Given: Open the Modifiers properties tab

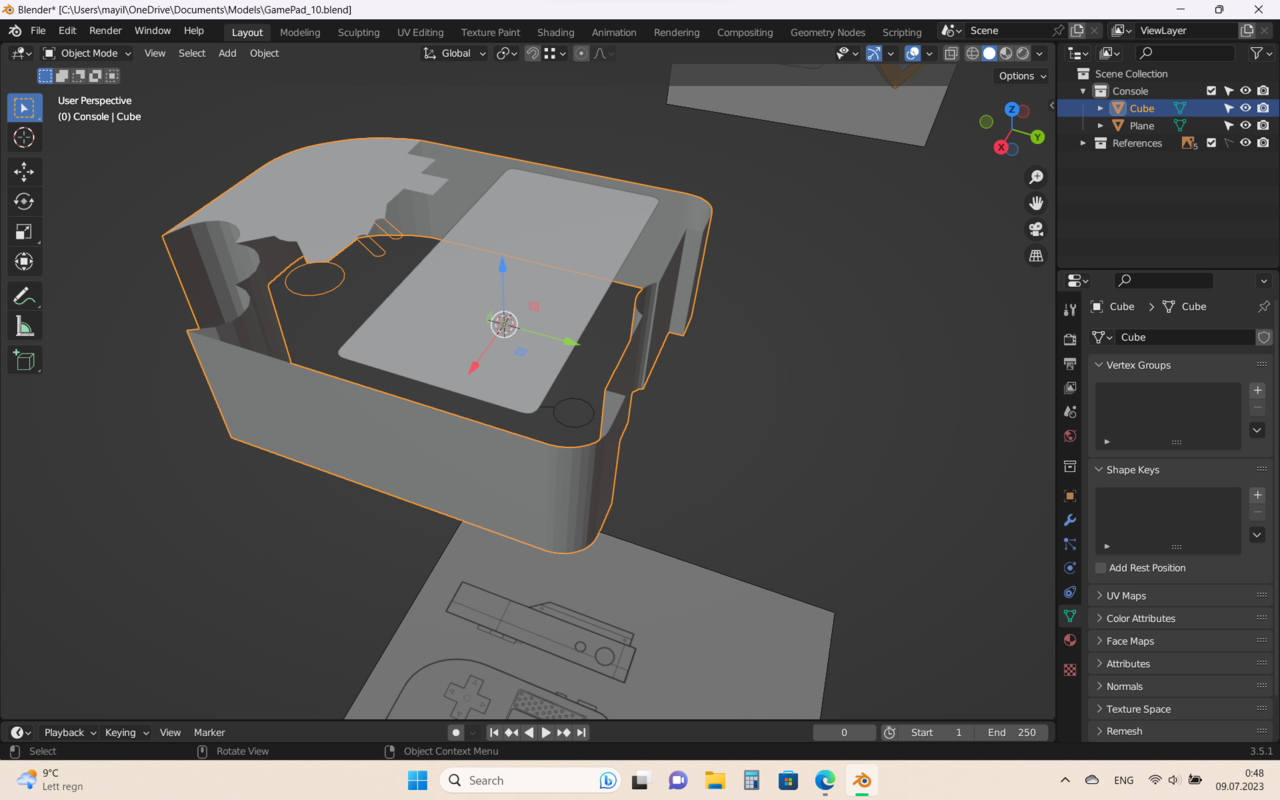Looking at the screenshot, I should click(1070, 520).
